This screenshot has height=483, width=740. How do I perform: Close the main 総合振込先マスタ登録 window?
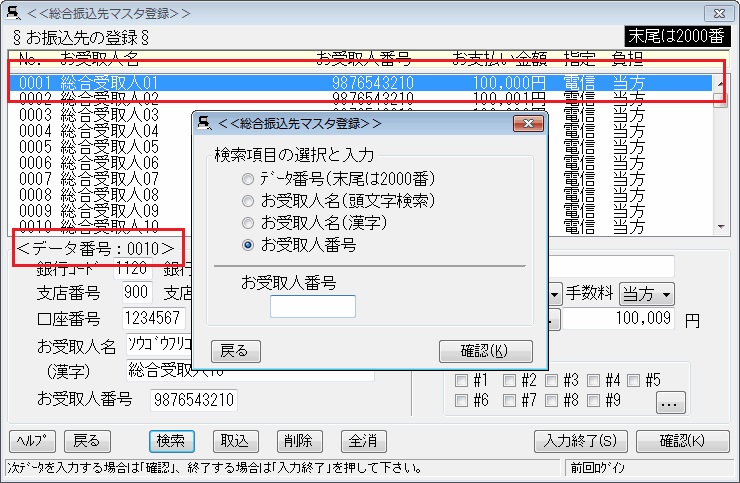click(x=719, y=13)
